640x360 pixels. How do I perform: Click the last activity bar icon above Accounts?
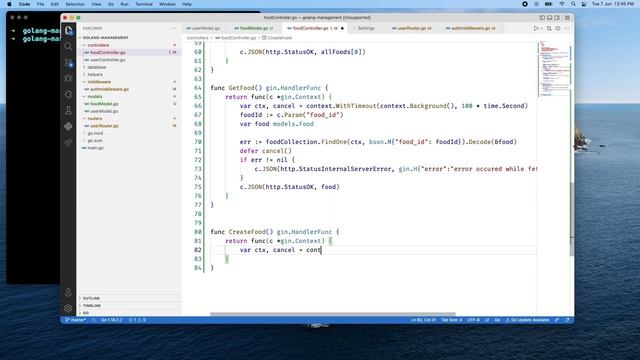(x=68, y=142)
